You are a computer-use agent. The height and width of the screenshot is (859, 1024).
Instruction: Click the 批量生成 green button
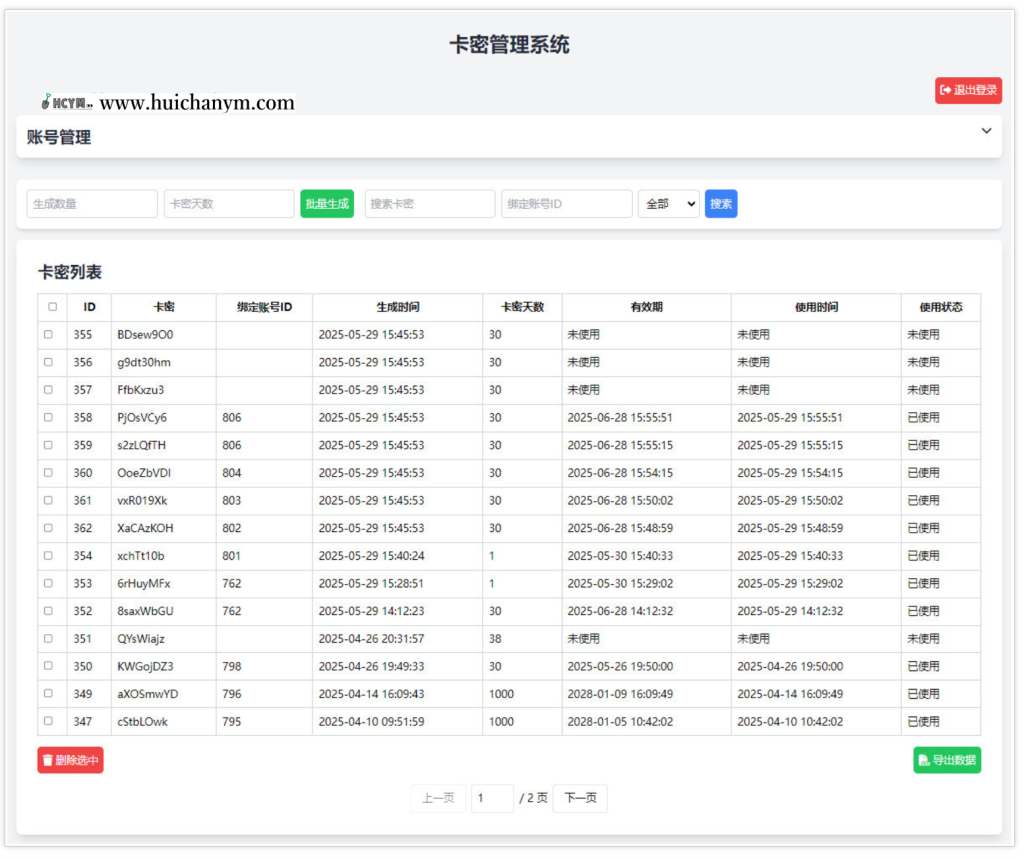tap(326, 203)
